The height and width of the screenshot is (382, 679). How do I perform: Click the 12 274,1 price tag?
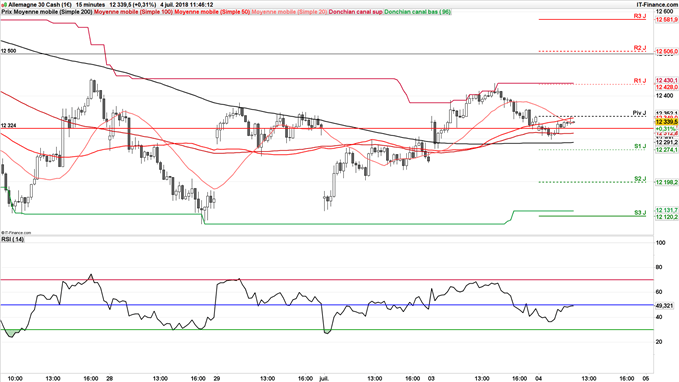pos(666,150)
